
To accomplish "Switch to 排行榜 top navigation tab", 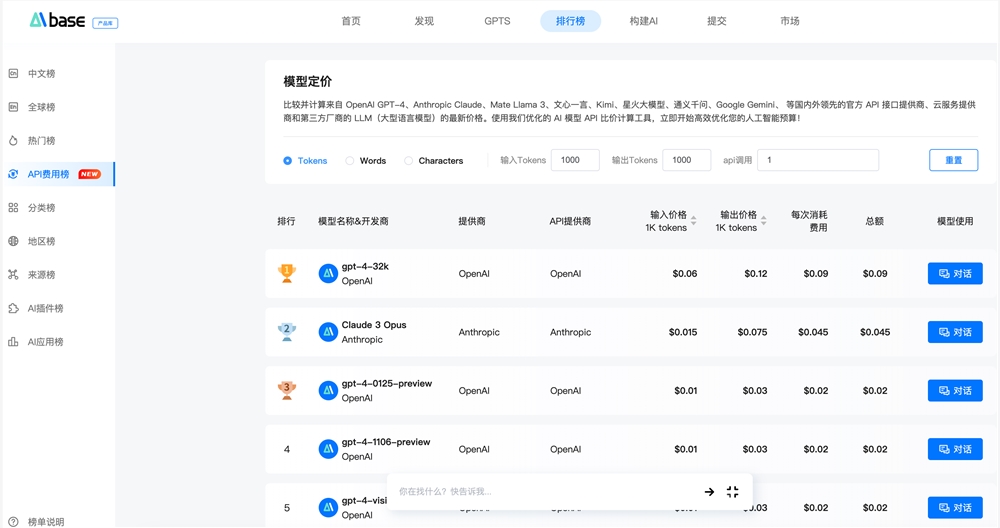I will pyautogui.click(x=570, y=21).
